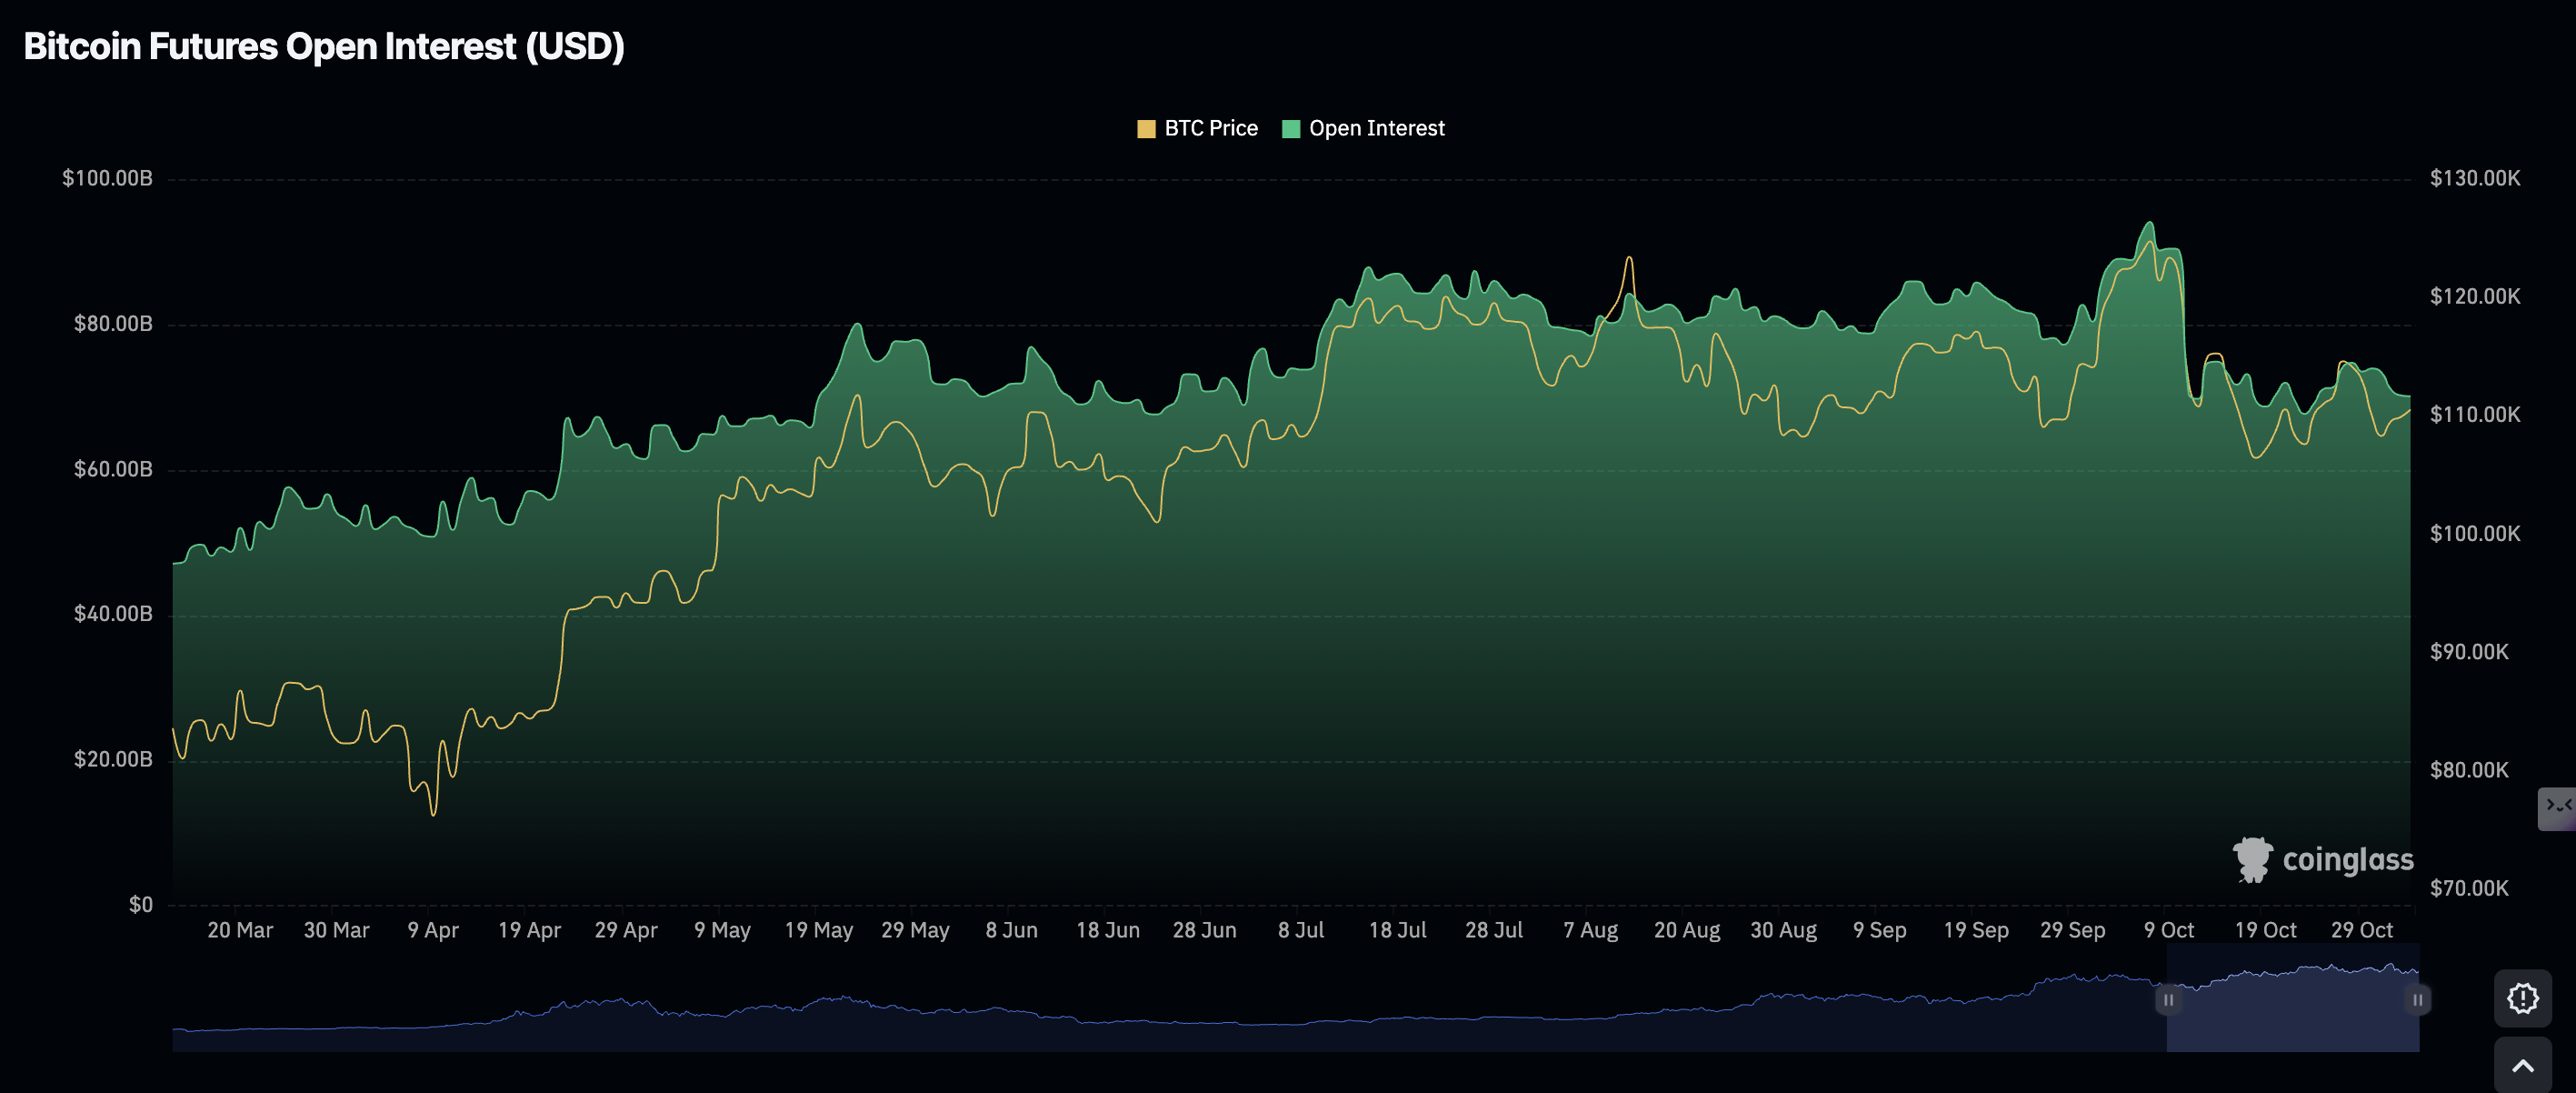Open the smiling face side widget
The image size is (2576, 1093).
click(x=2558, y=807)
